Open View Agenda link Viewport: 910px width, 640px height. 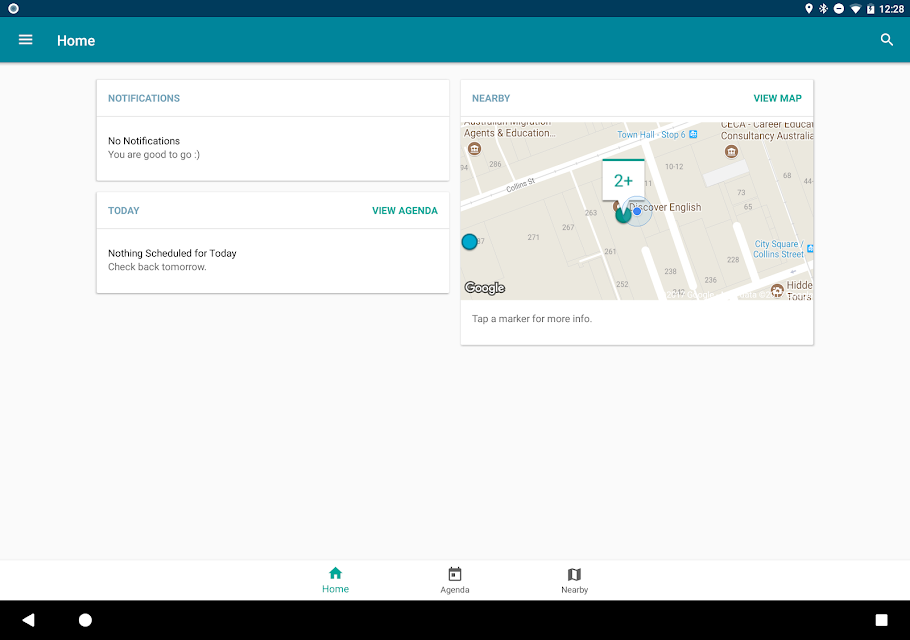405,211
